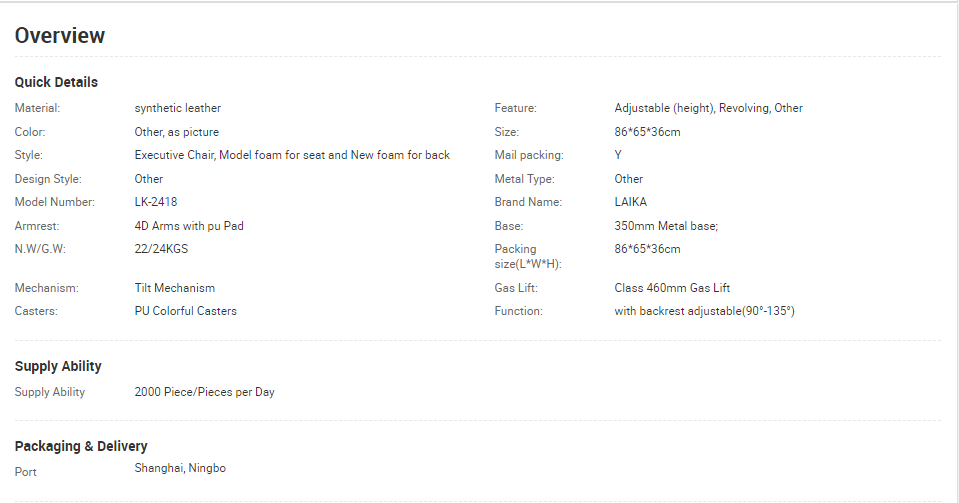The width and height of the screenshot is (959, 503).
Task: Select the 22/24KGS weight value
Action: pyautogui.click(x=161, y=249)
